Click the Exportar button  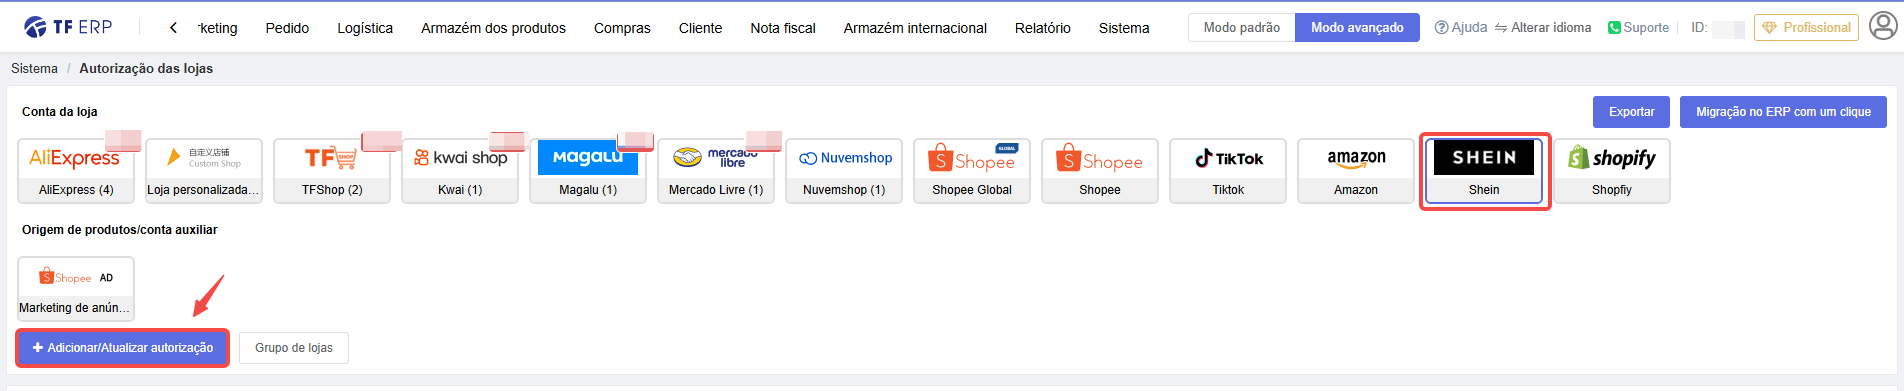click(1631, 112)
